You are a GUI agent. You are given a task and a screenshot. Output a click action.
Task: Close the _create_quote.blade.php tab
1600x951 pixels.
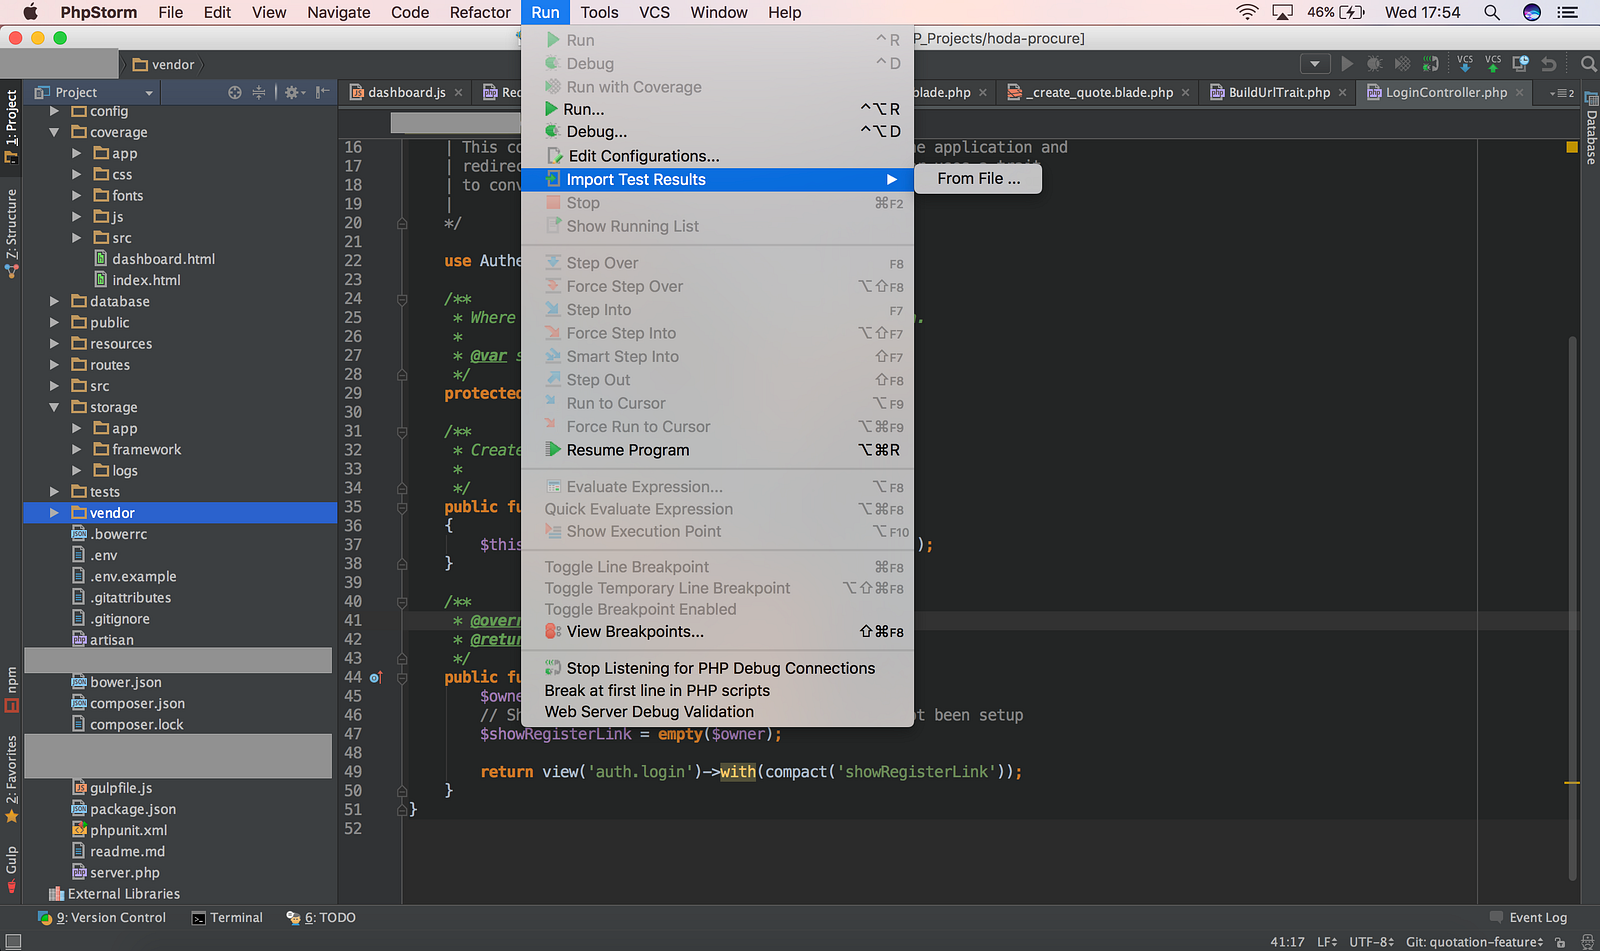point(1185,93)
